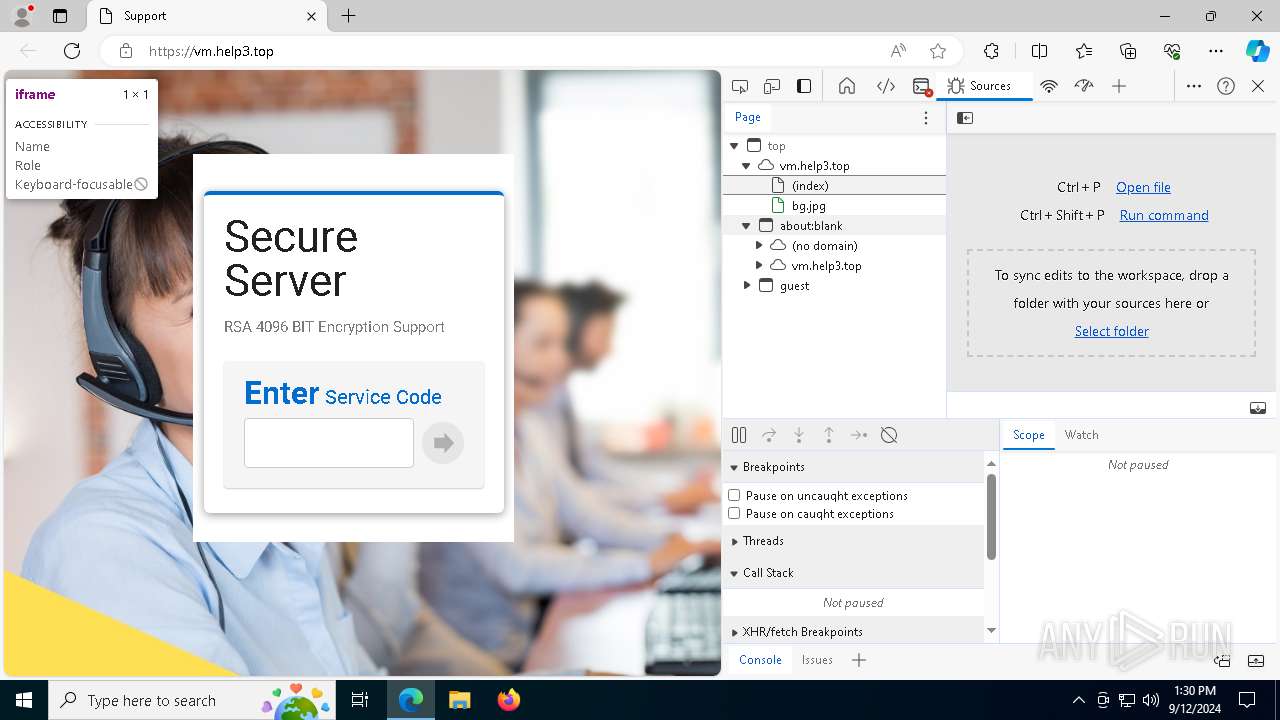Switch to the Watch tab
The width and height of the screenshot is (1280, 720).
[x=1081, y=435]
